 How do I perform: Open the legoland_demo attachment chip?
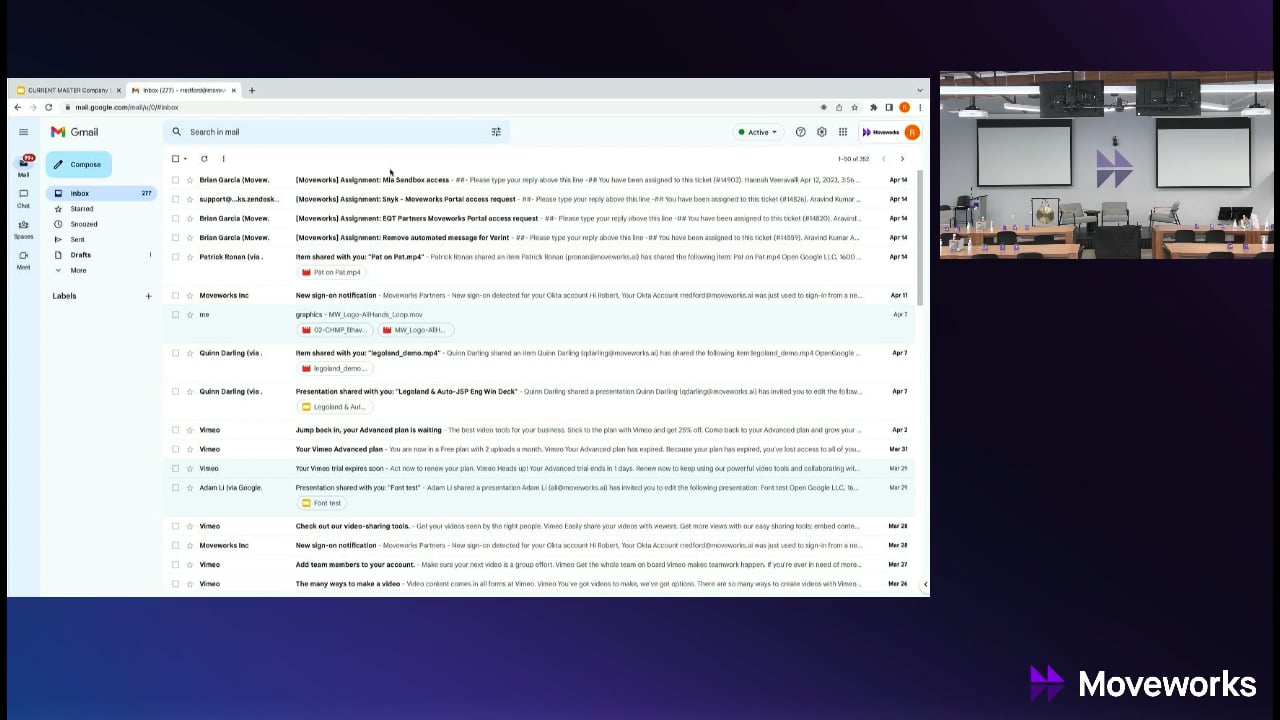click(x=334, y=368)
